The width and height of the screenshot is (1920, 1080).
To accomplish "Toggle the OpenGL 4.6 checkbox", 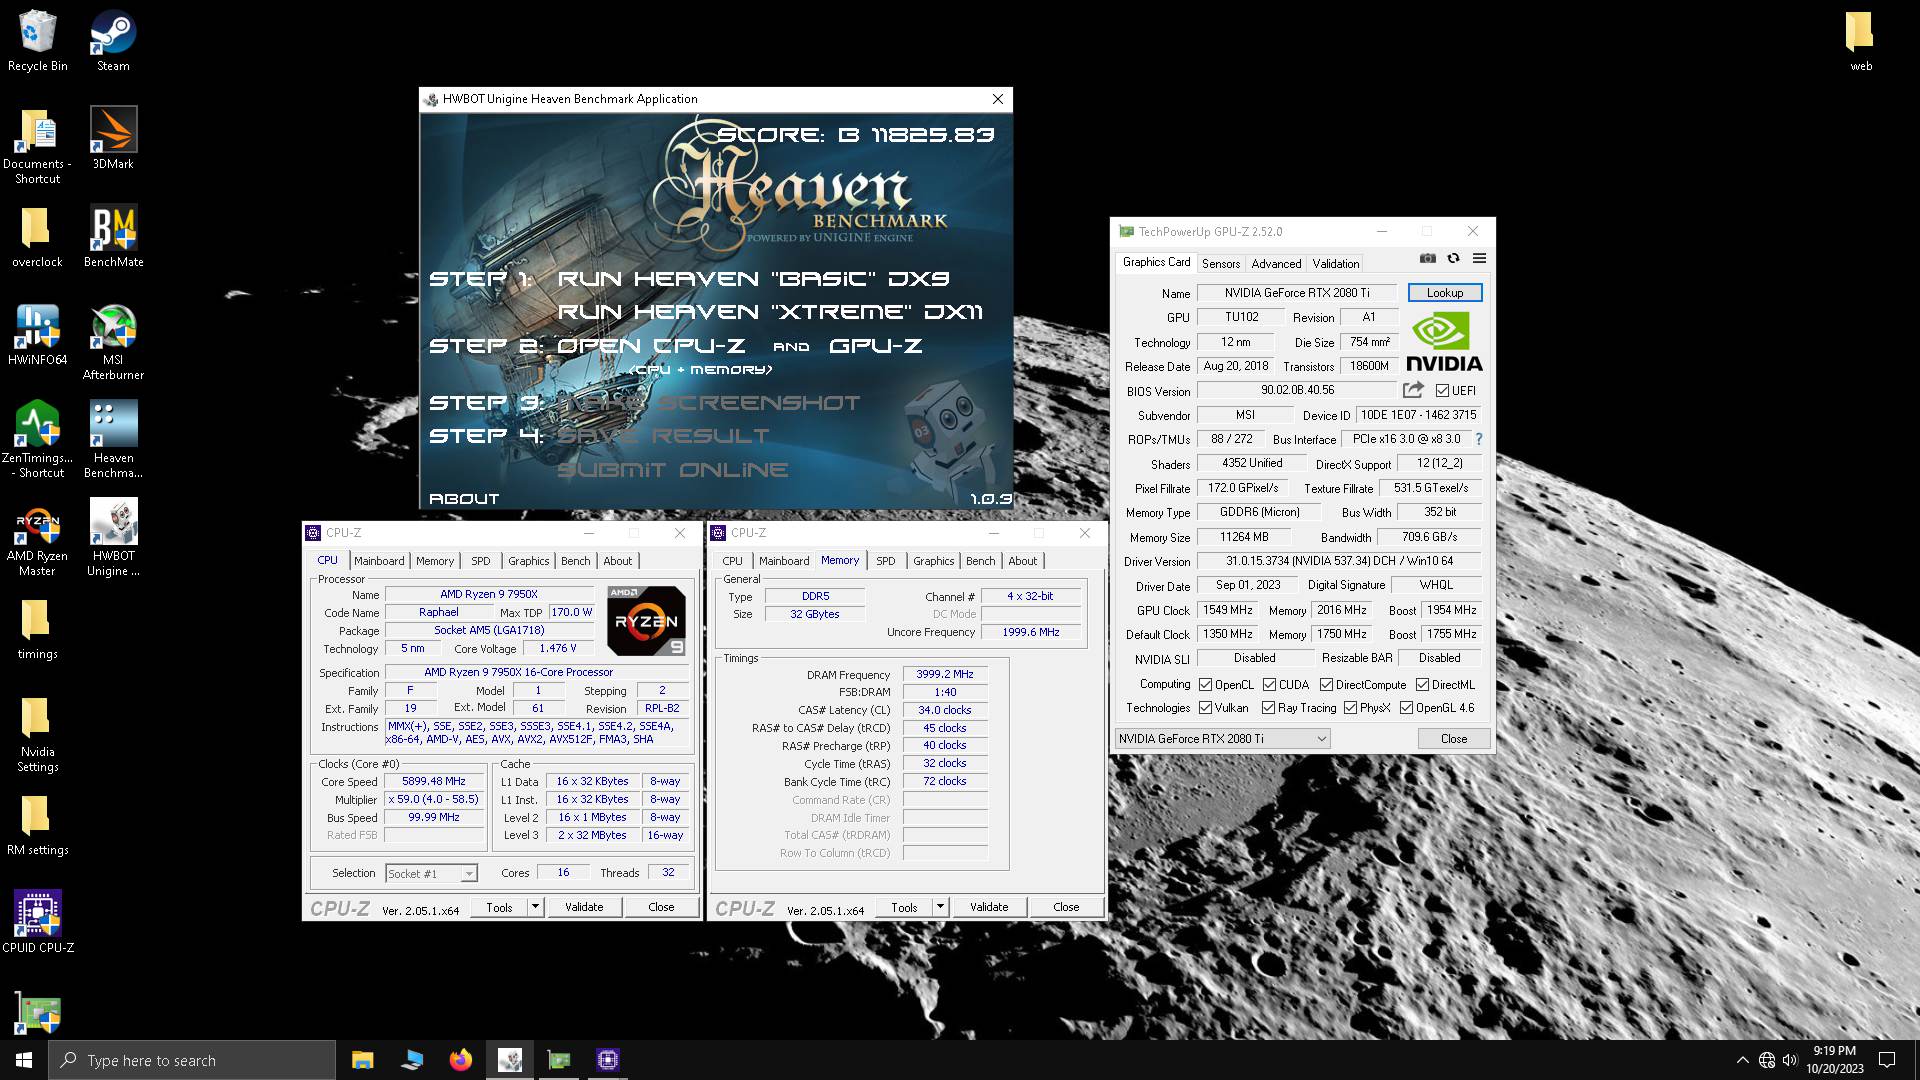I will pyautogui.click(x=1406, y=708).
